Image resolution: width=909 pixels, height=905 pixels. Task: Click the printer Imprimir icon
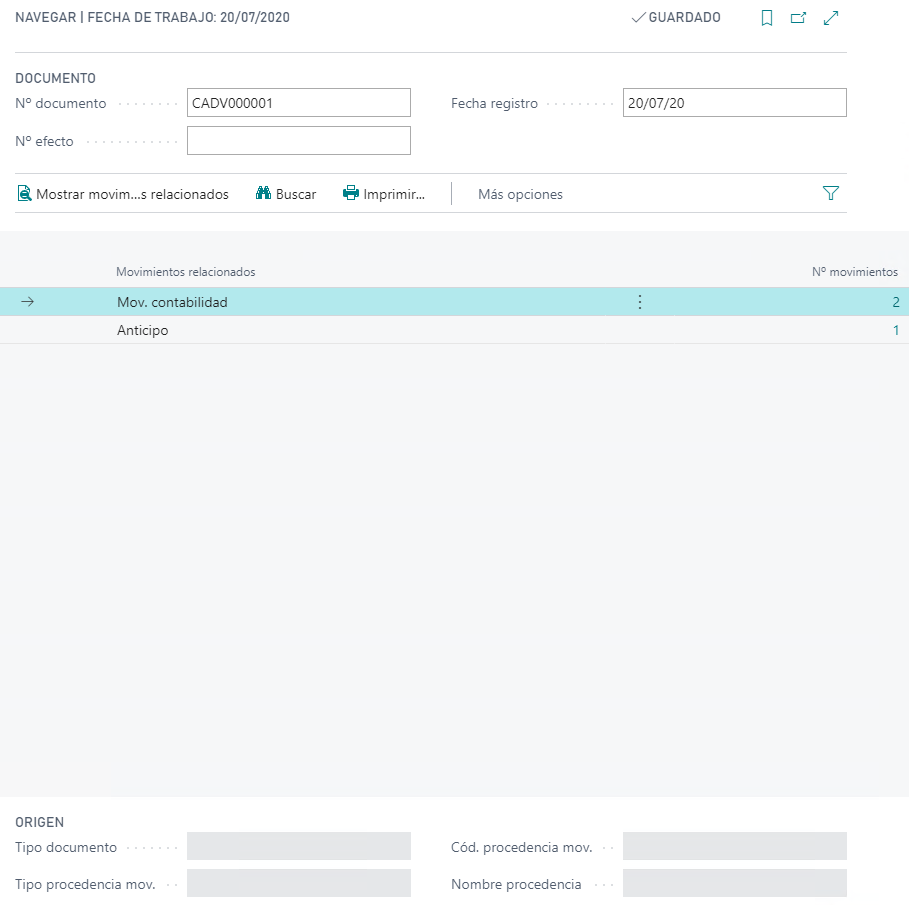(x=351, y=194)
